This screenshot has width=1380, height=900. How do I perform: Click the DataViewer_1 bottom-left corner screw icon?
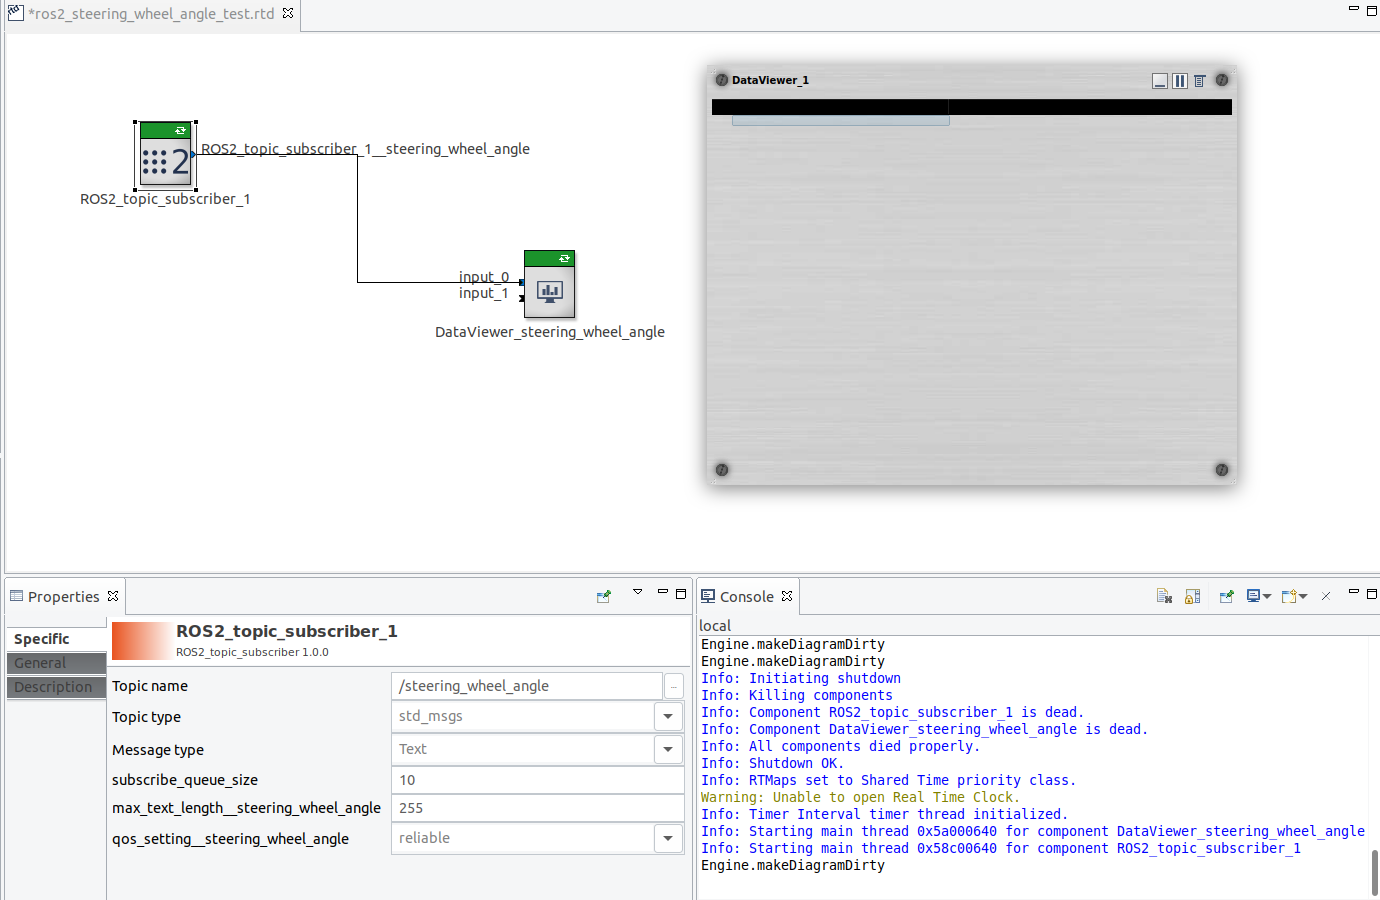722,470
